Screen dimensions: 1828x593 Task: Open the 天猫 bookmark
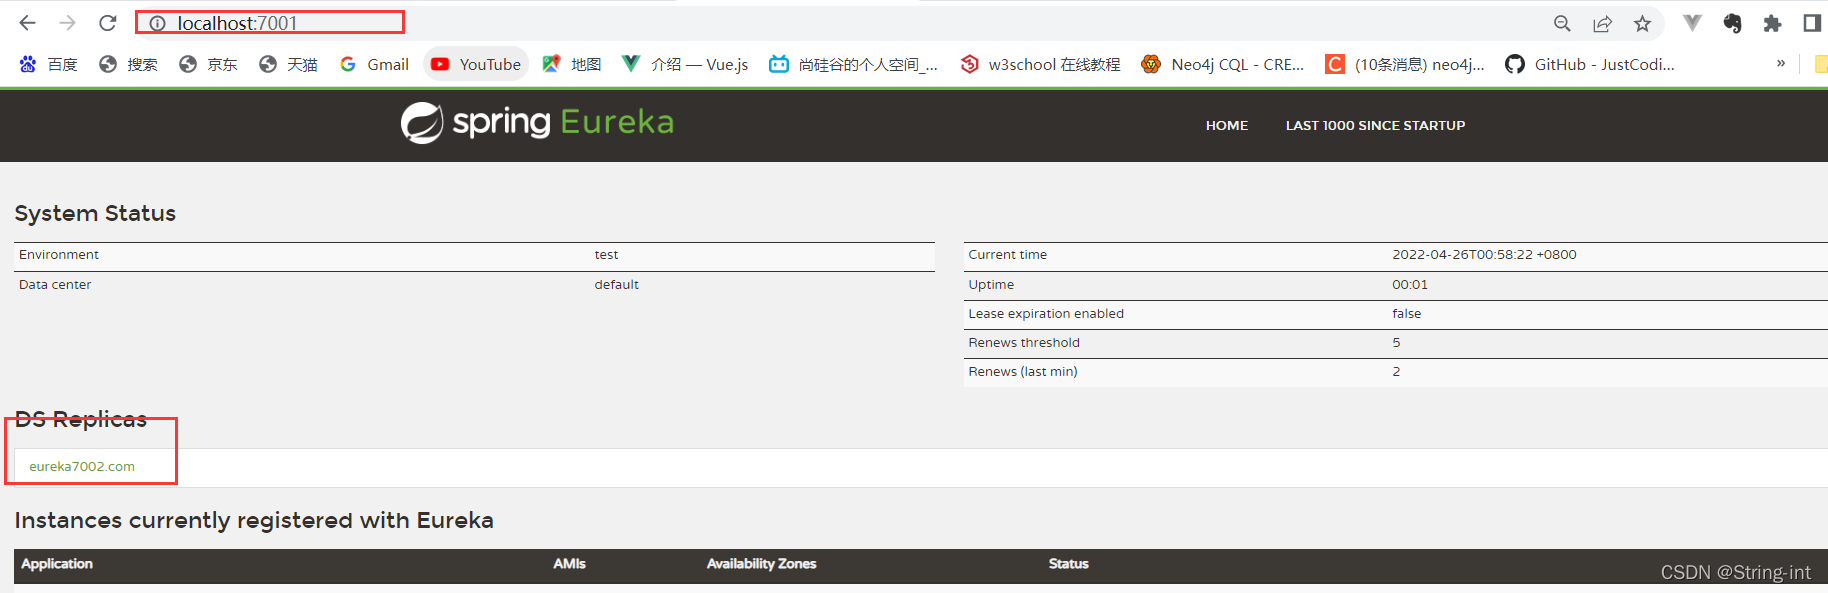[288, 64]
